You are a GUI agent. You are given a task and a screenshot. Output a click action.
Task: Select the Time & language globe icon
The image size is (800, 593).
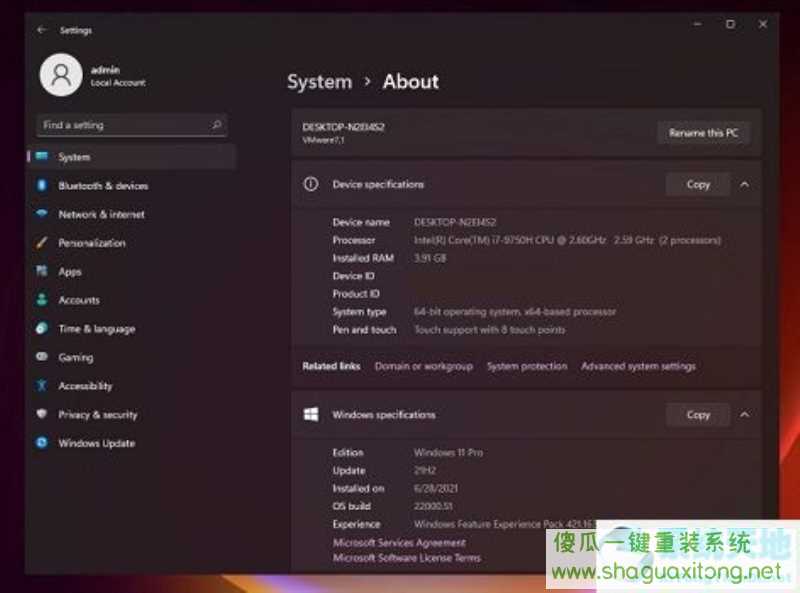42,328
